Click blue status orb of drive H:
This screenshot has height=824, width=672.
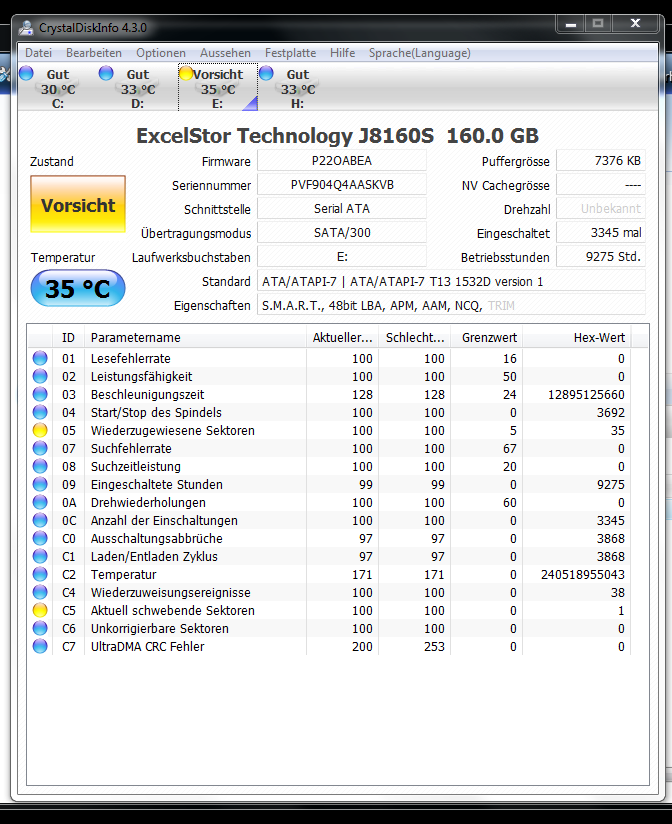[266, 73]
